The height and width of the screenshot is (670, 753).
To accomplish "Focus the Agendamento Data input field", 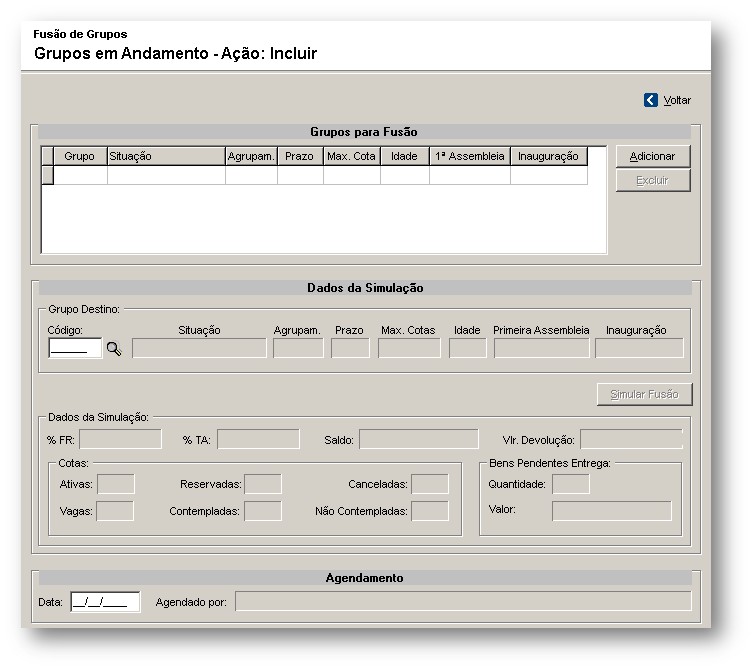I will pos(105,602).
